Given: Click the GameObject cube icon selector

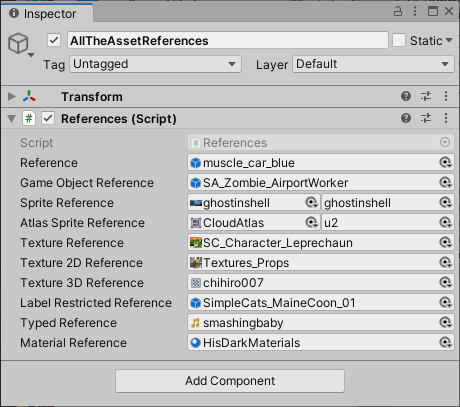Looking at the screenshot, I should pyautogui.click(x=20, y=44).
